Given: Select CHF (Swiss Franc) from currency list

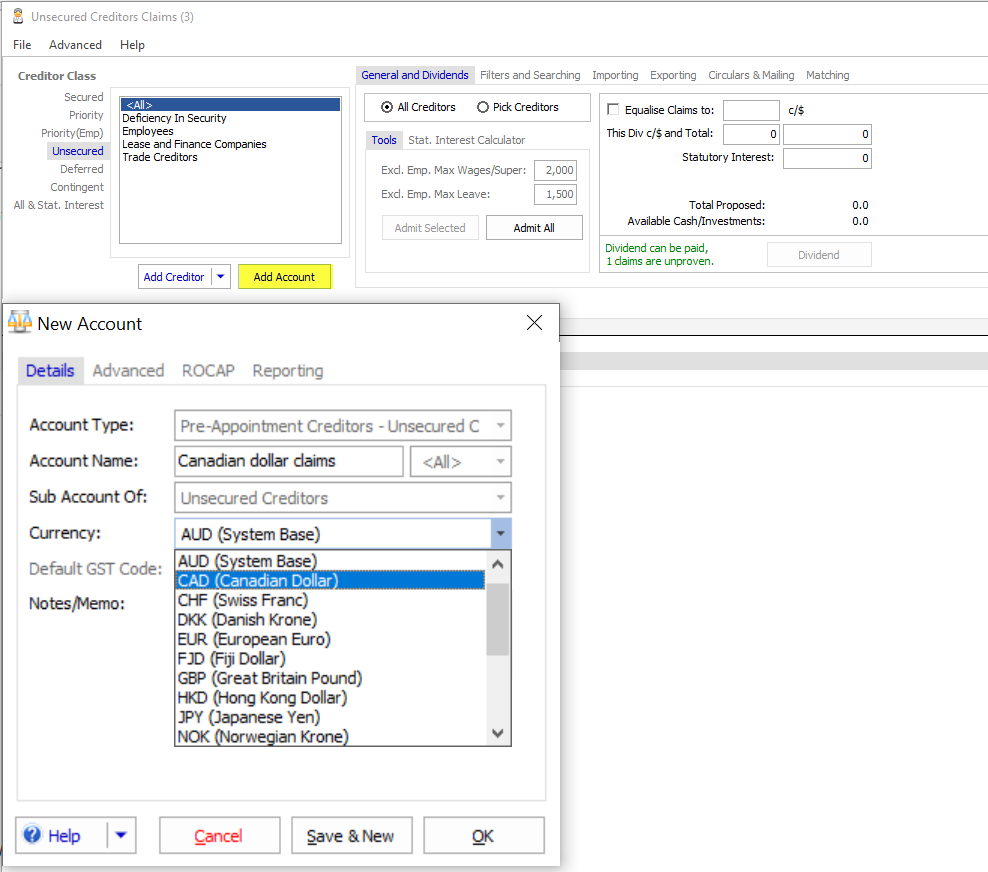Looking at the screenshot, I should coord(243,600).
